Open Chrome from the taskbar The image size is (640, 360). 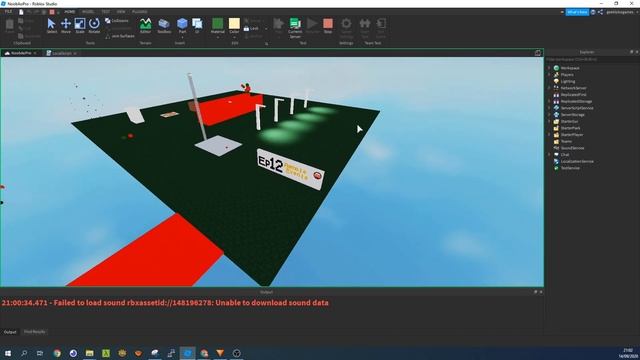(x=57, y=353)
